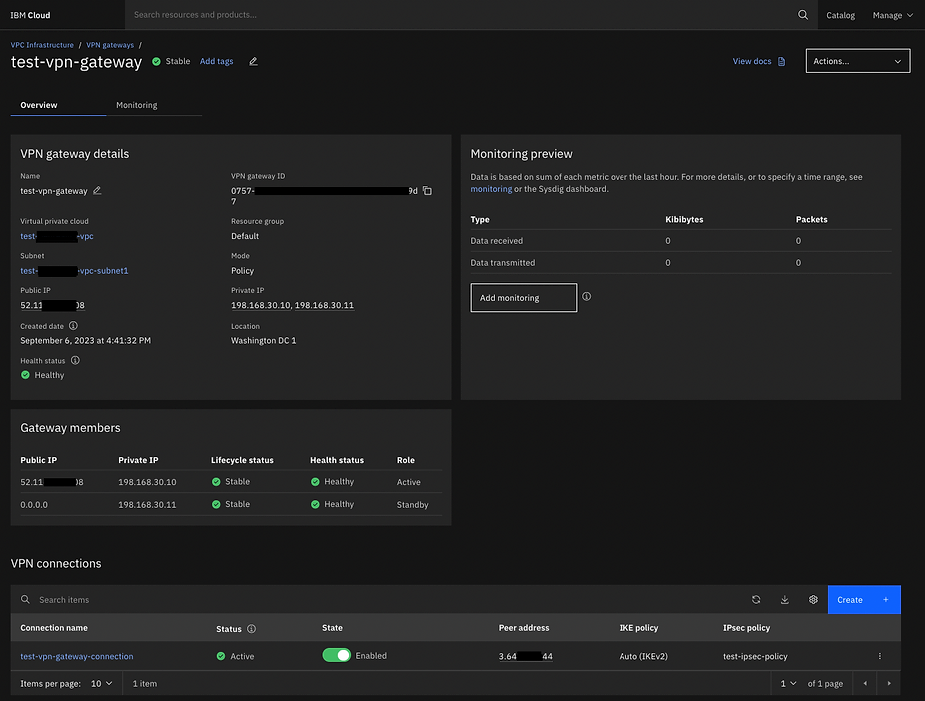Viewport: 925px width, 701px height.
Task: Change items per page dropdown
Action: tap(101, 683)
